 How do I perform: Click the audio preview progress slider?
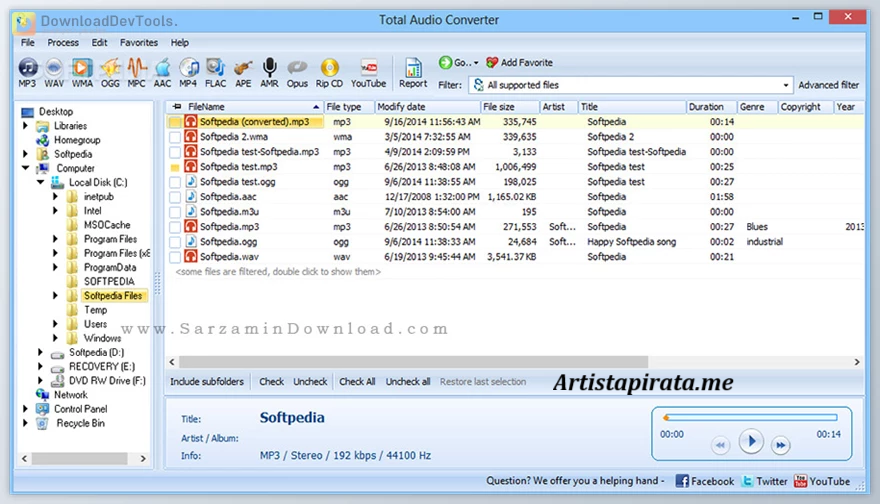(750, 418)
